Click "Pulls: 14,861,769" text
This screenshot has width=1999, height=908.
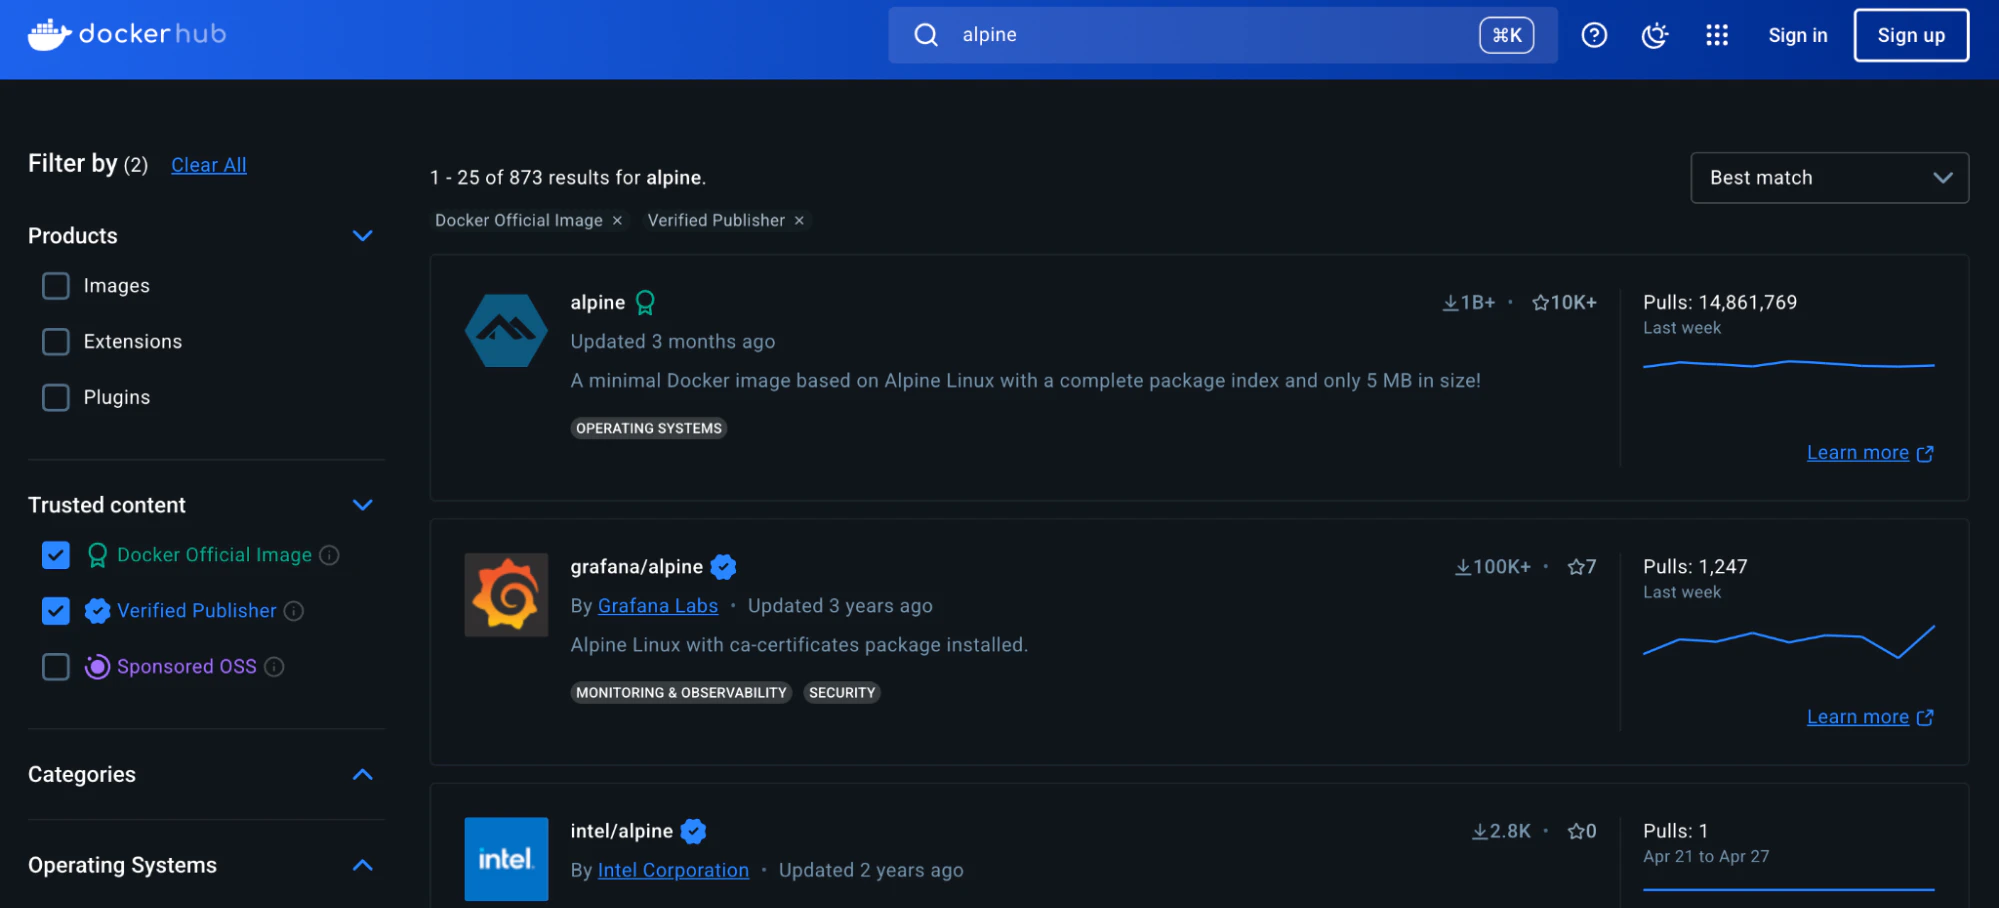point(1720,302)
